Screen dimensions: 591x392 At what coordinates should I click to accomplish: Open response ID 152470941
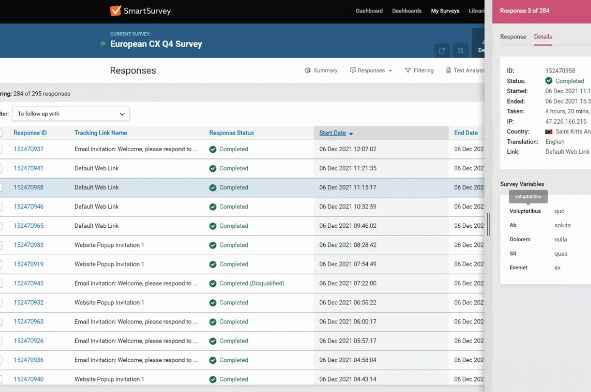[28, 168]
